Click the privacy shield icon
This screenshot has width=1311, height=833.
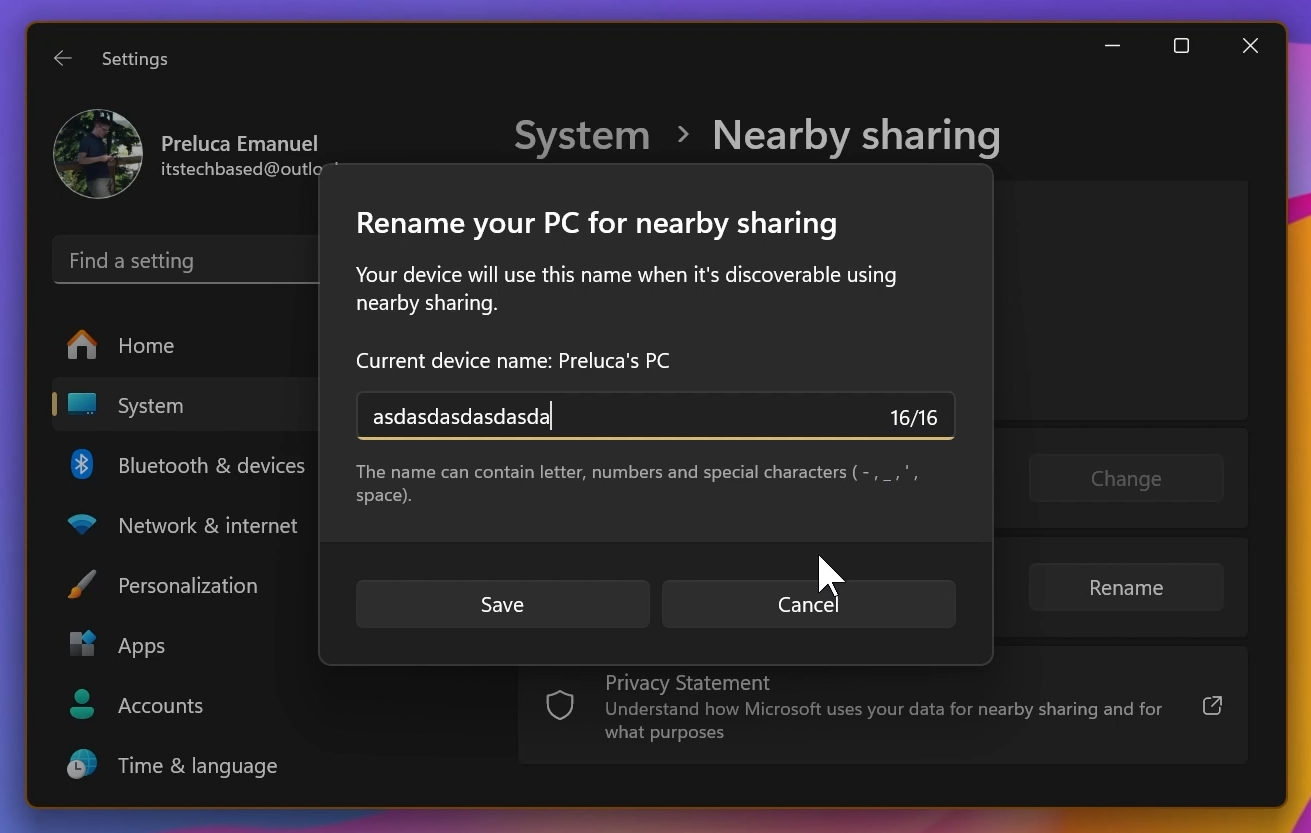click(x=560, y=705)
